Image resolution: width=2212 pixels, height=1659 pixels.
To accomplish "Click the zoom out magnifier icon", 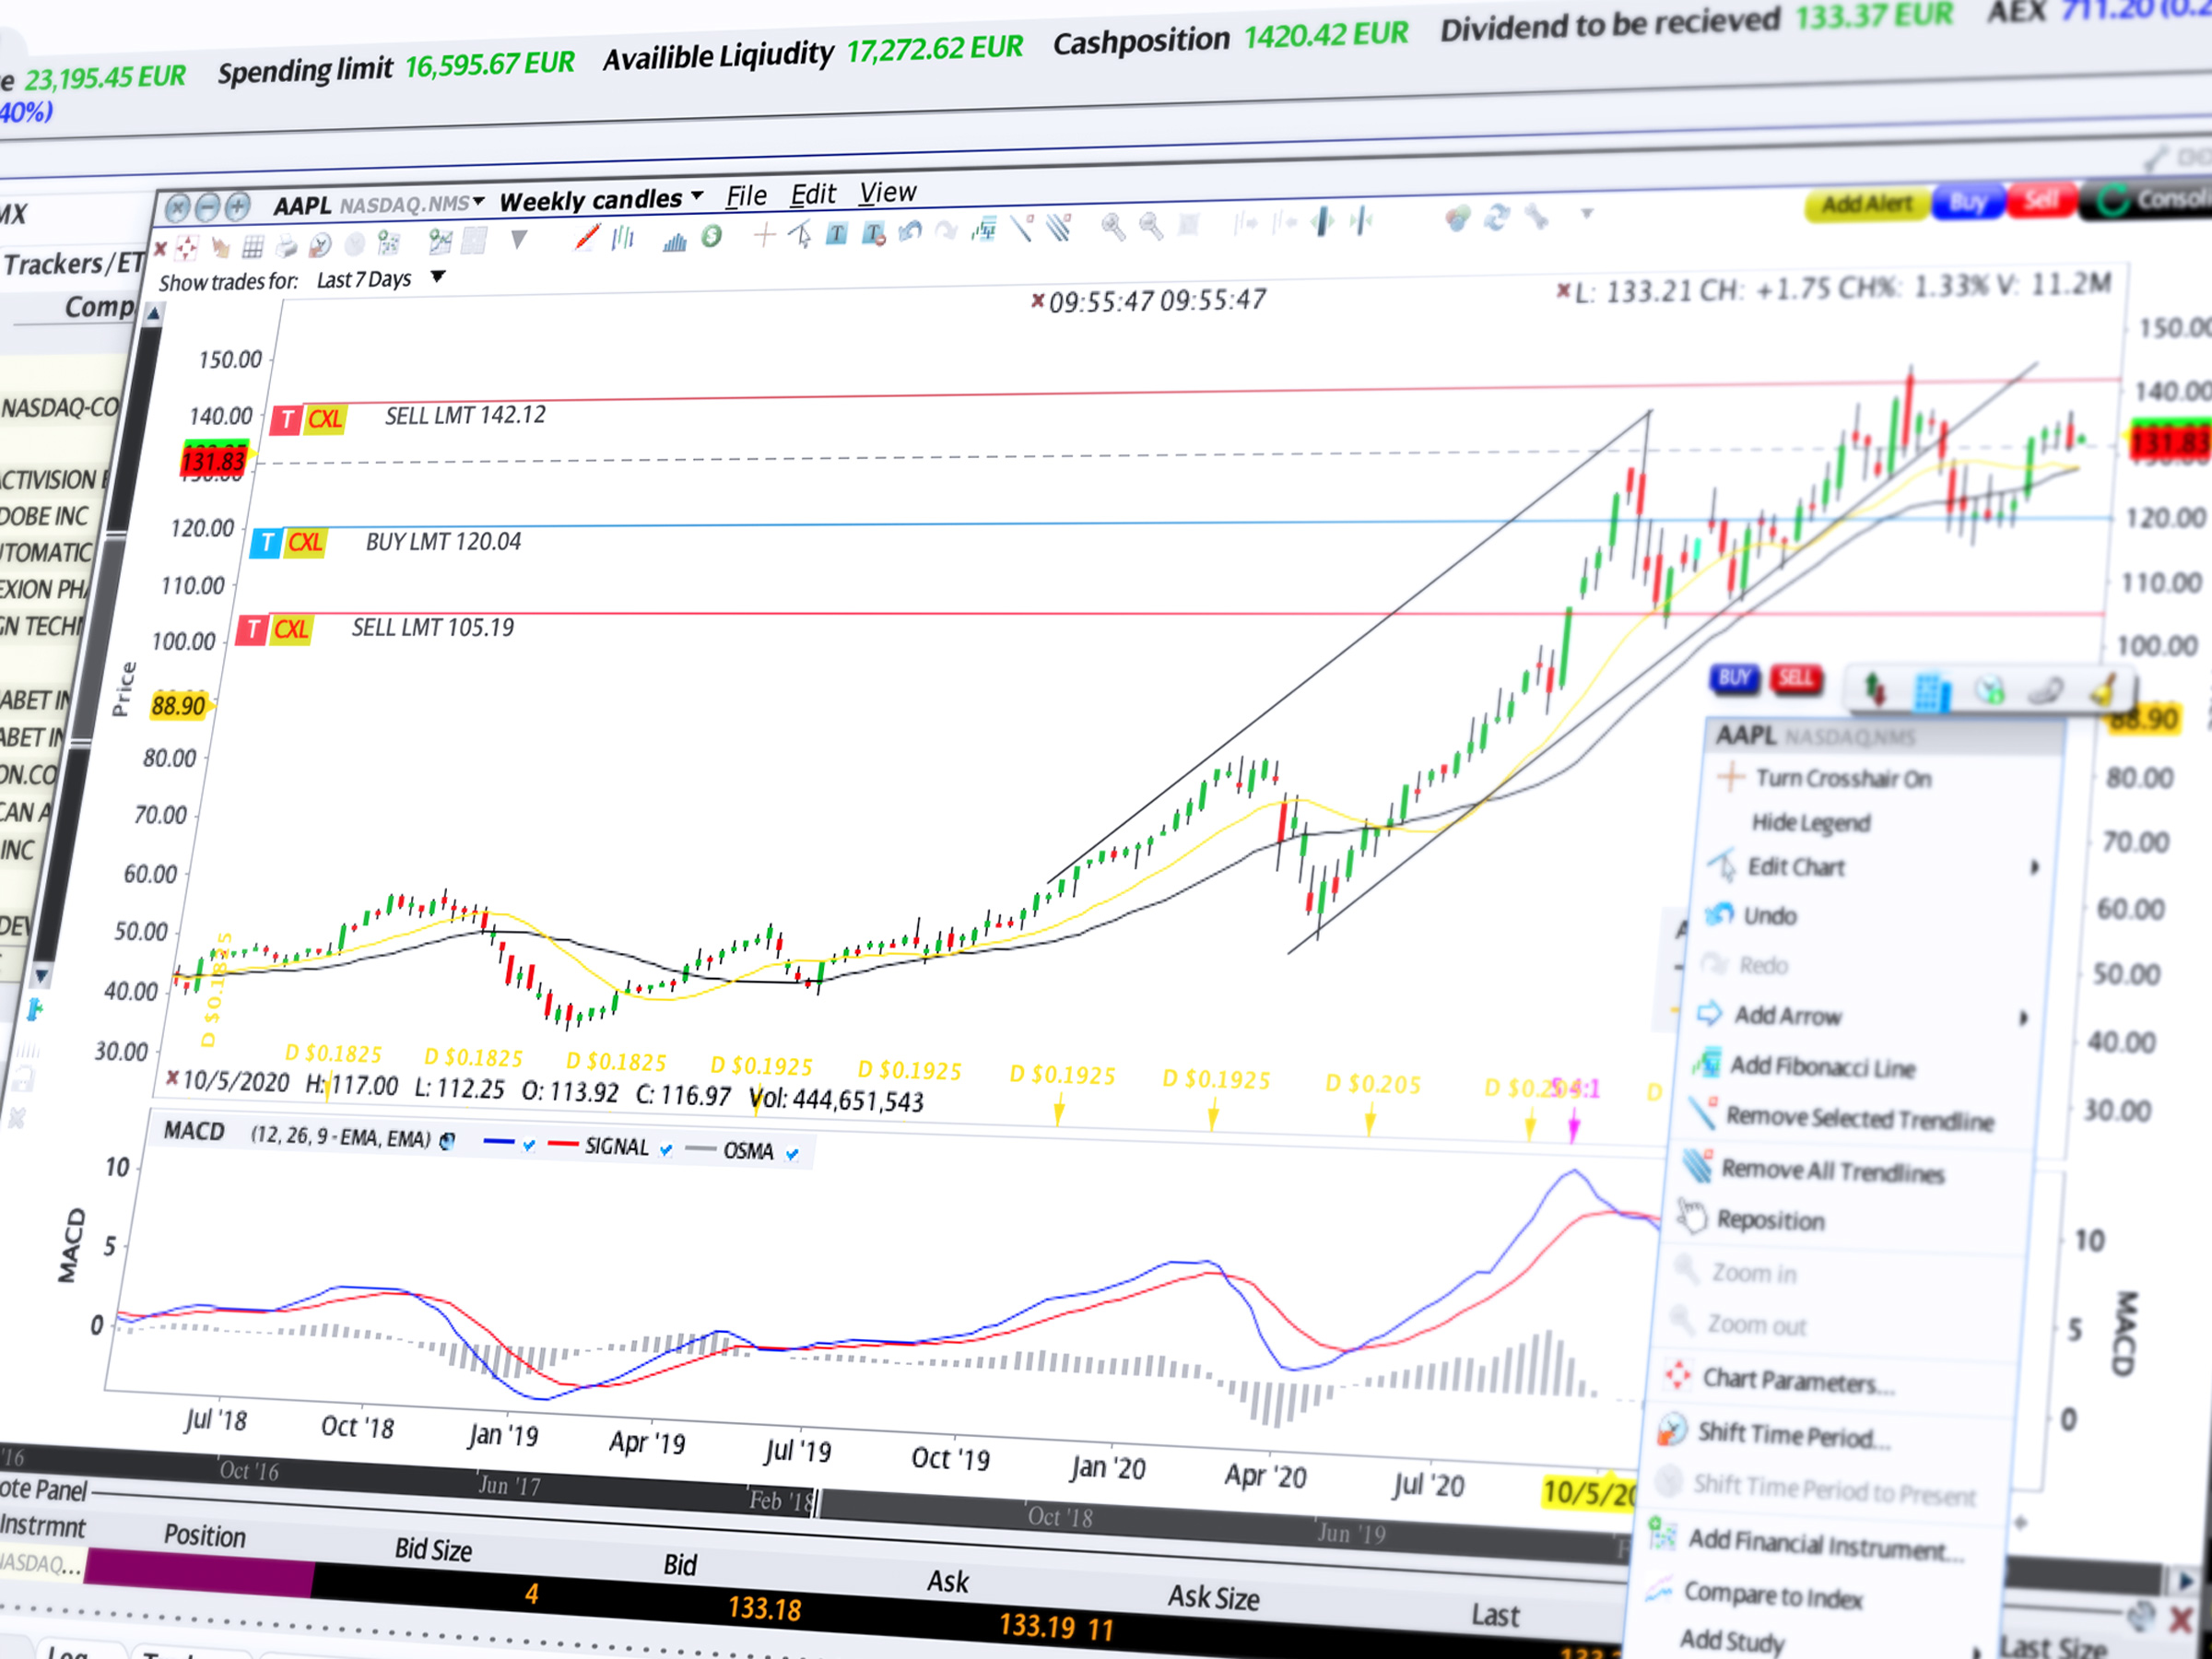I will click(x=1152, y=226).
